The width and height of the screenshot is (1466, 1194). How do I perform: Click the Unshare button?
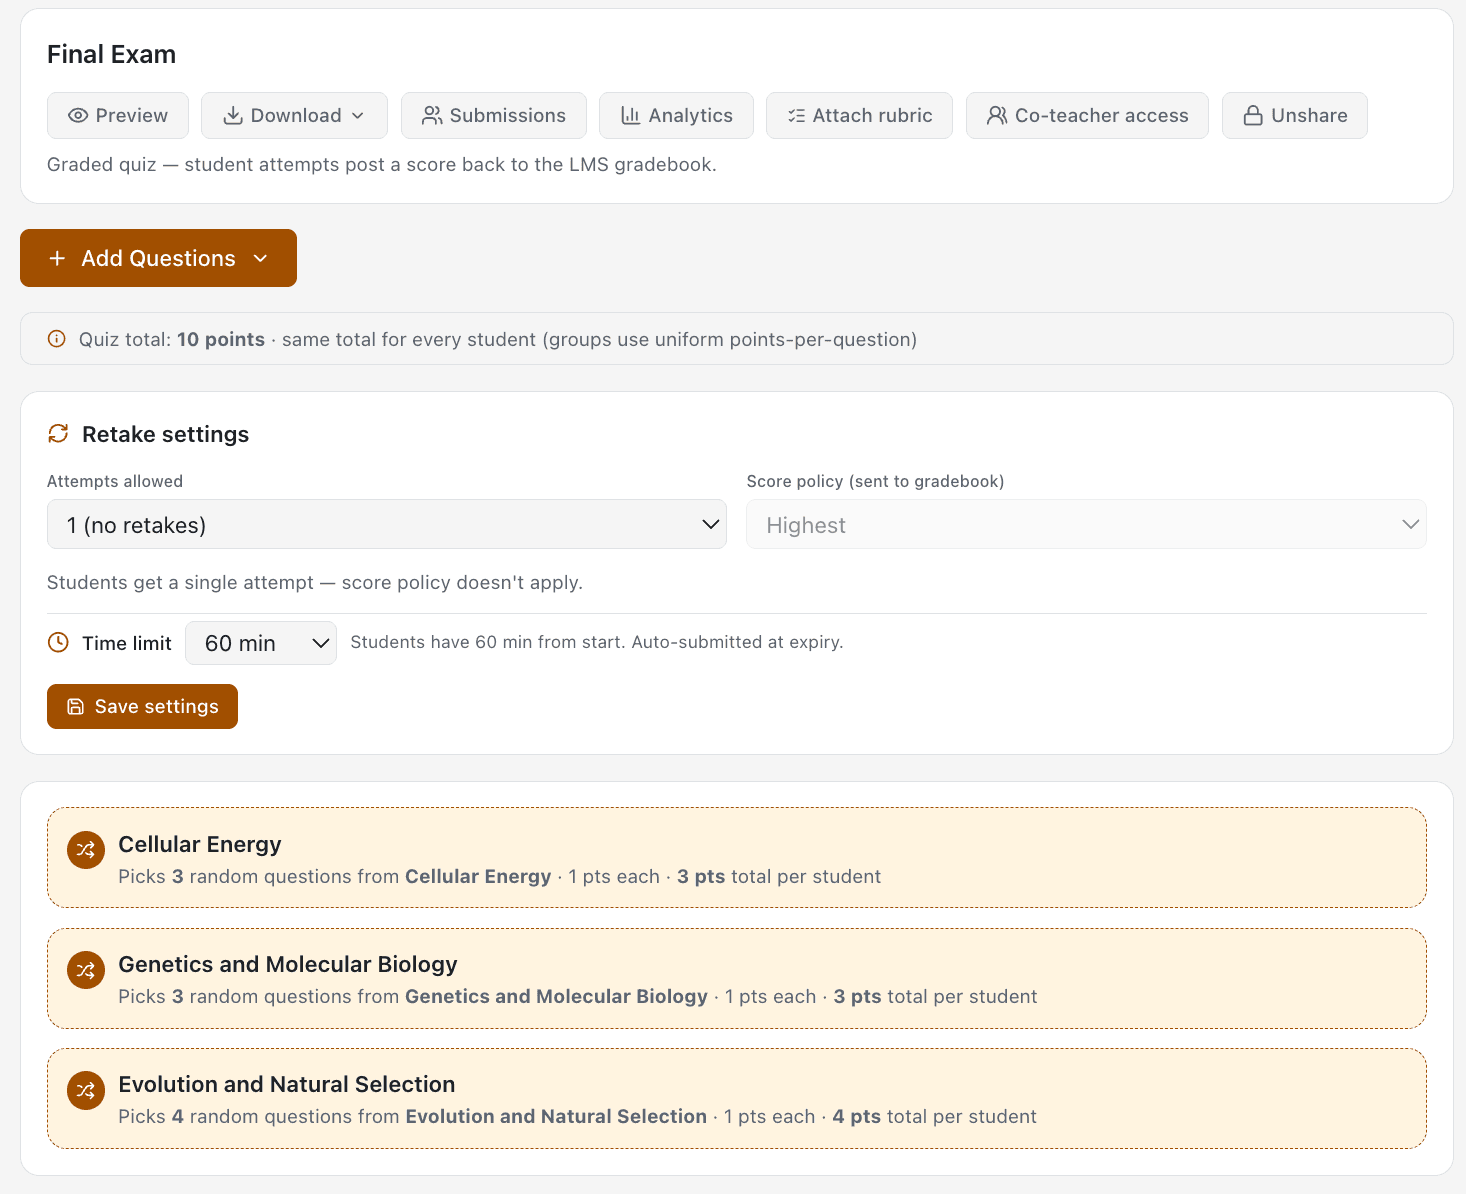tap(1295, 116)
